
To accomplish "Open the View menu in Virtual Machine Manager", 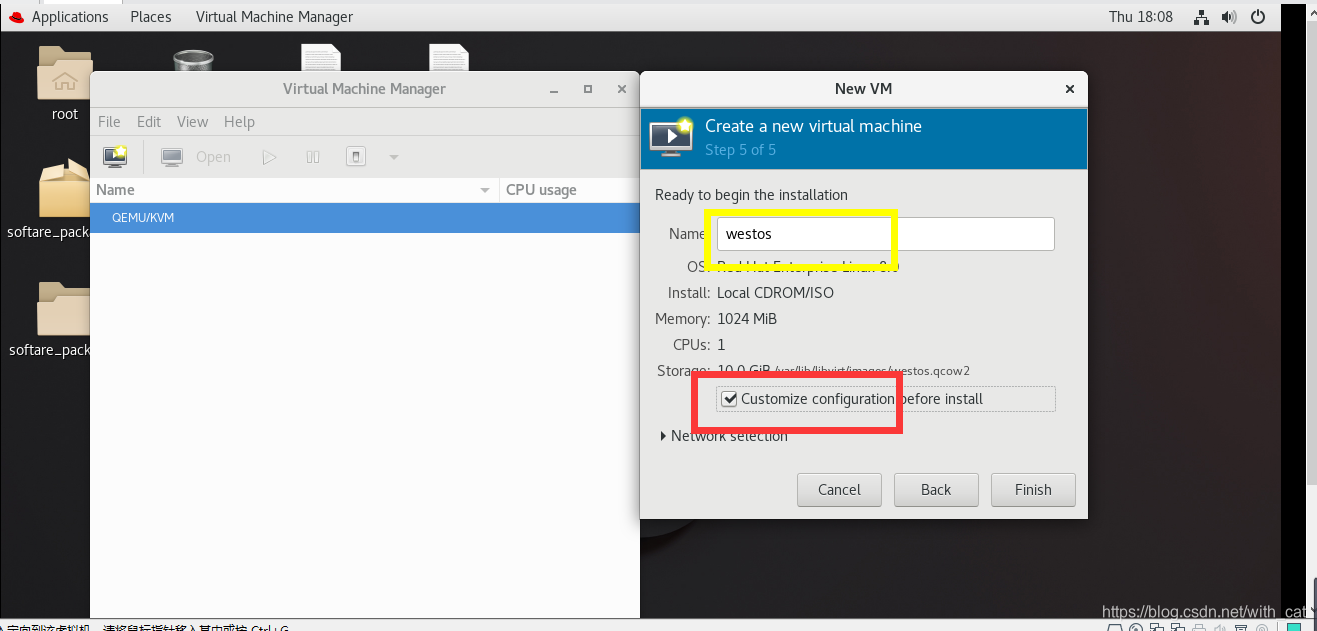I will coord(192,122).
